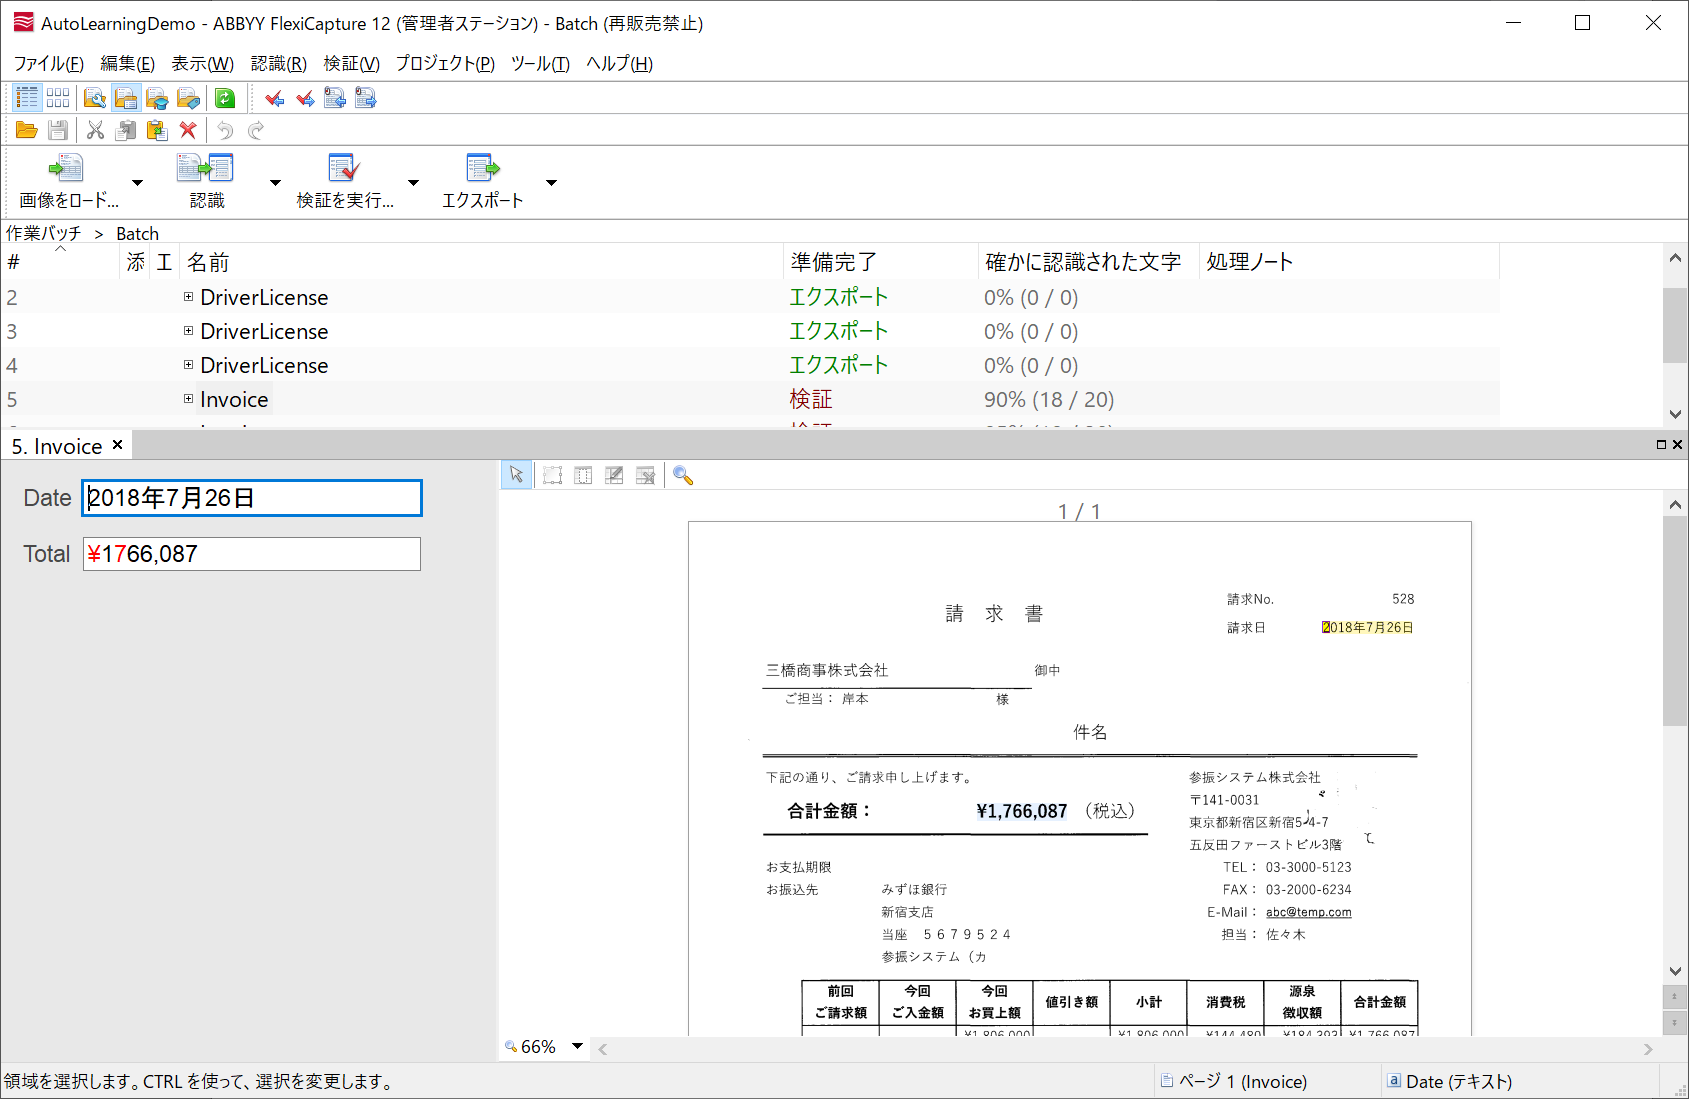Open the 表示 menu

point(202,63)
